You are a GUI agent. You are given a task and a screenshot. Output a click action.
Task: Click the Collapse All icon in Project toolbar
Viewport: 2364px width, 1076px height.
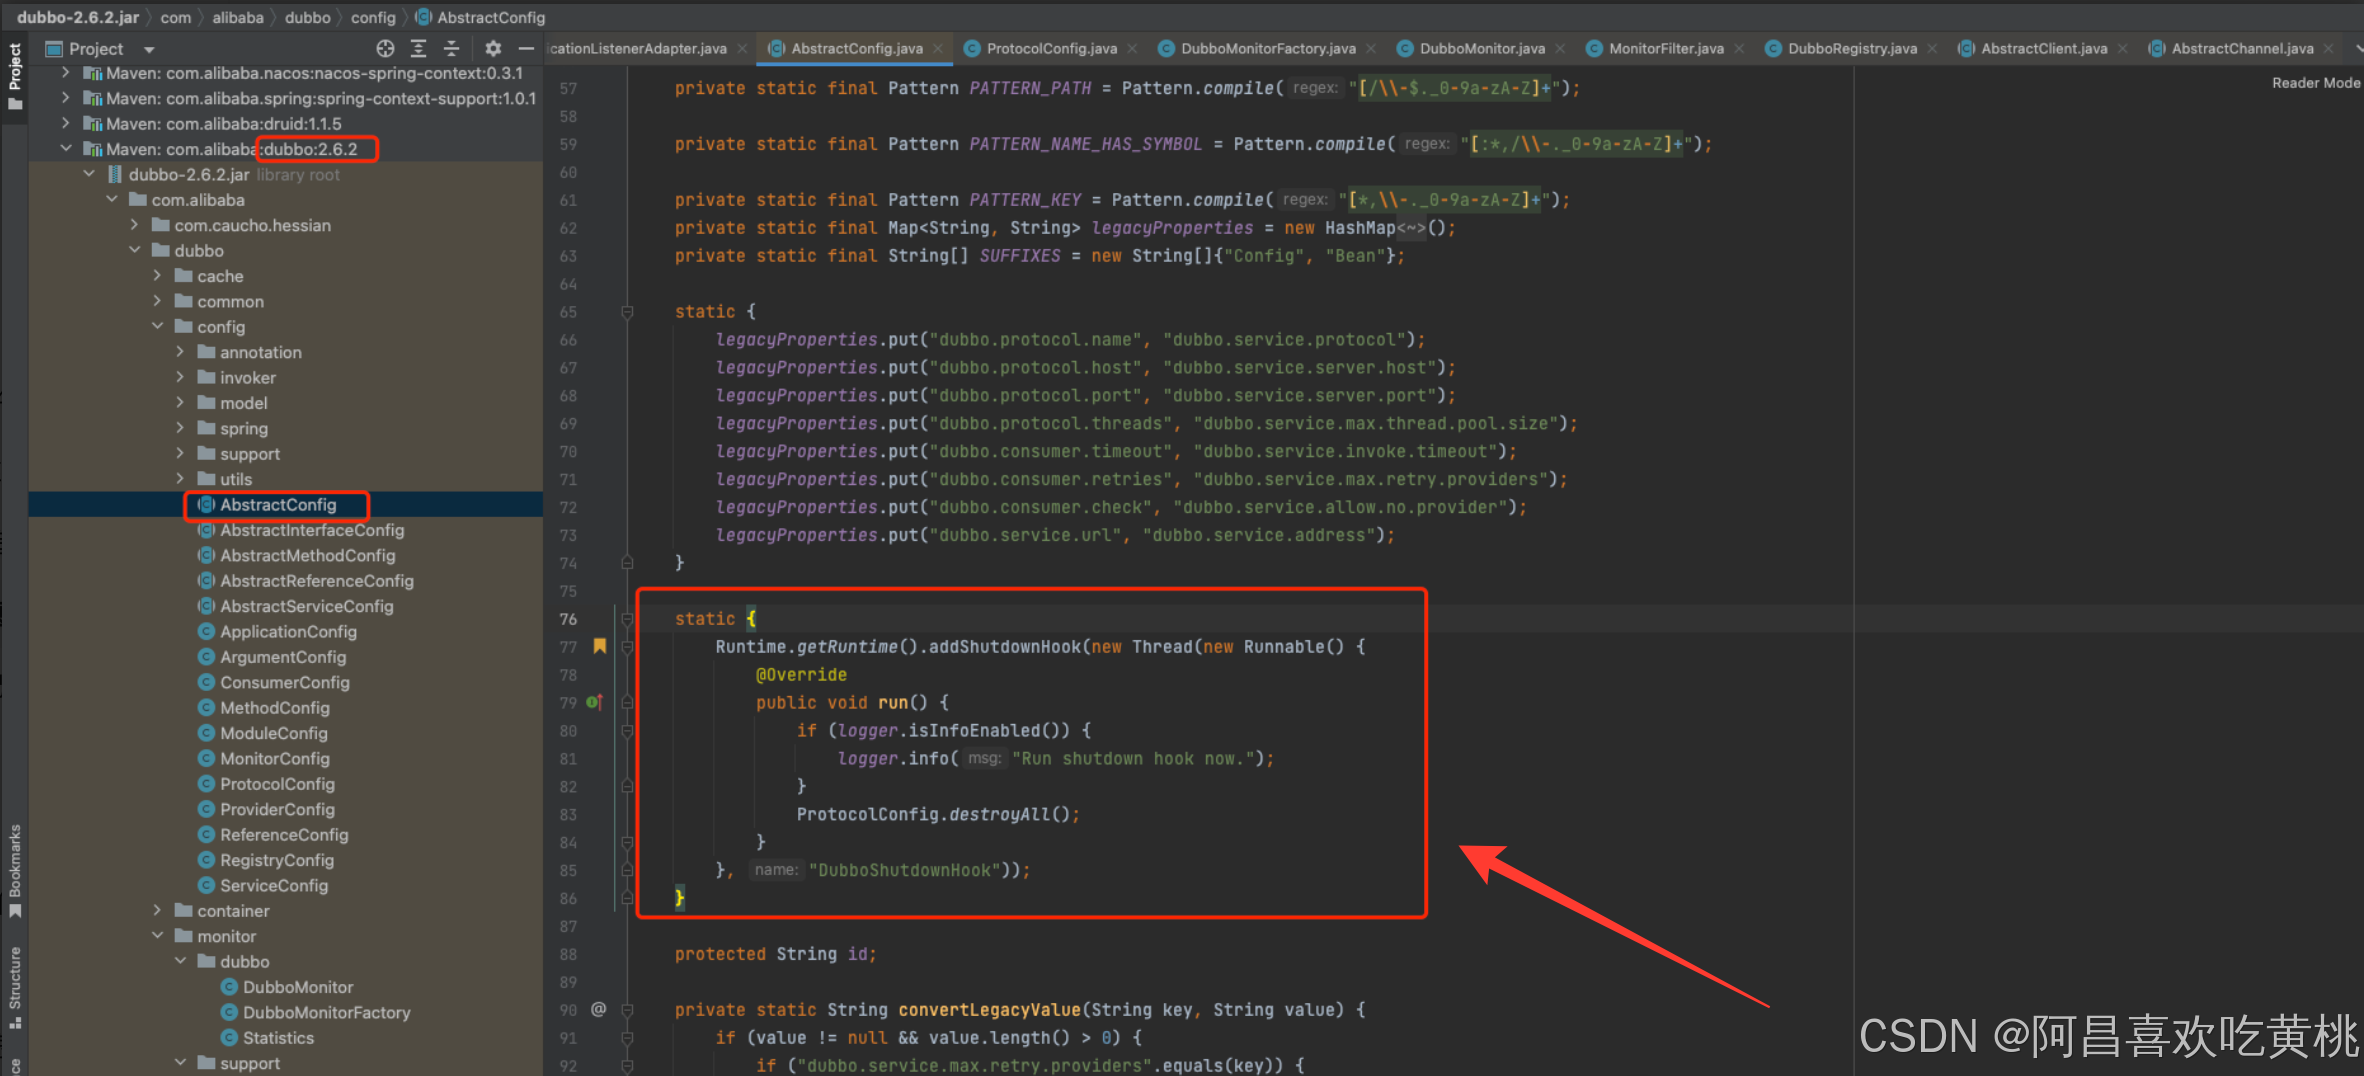coord(452,48)
